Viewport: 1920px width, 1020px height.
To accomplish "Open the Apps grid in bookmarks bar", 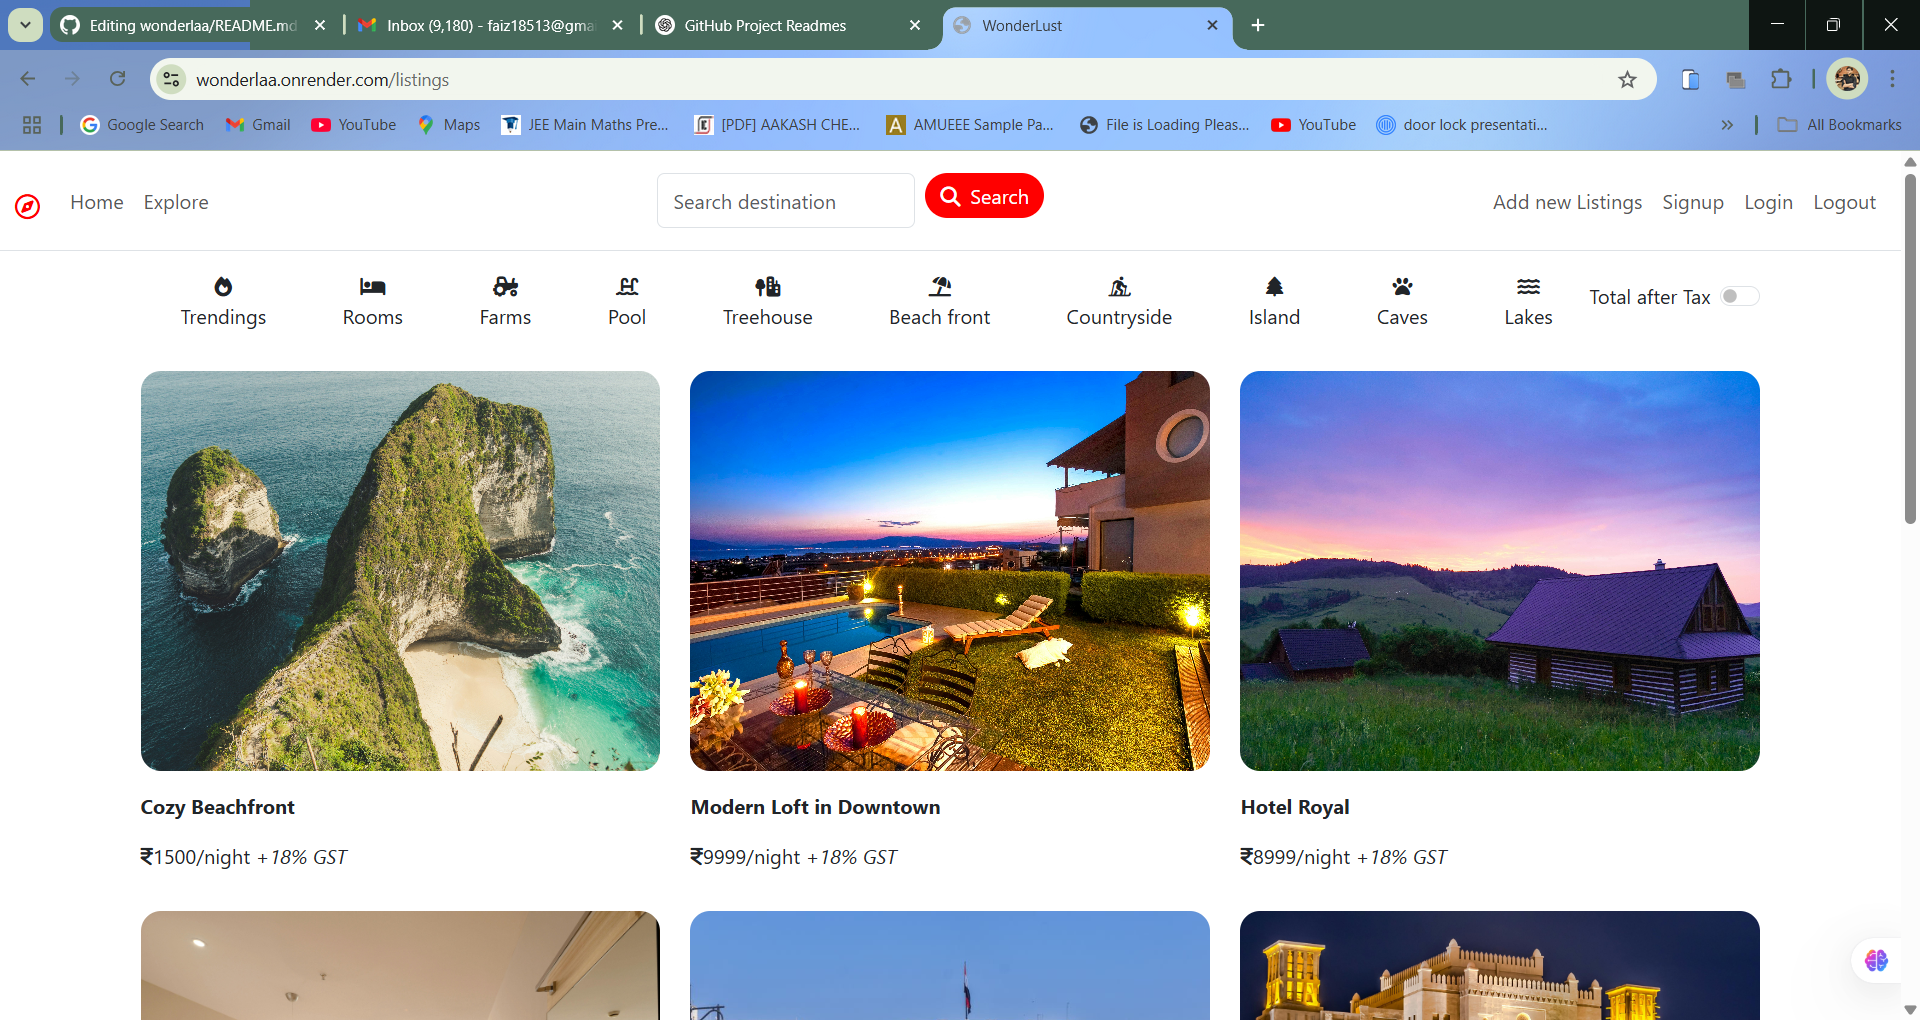I will pyautogui.click(x=32, y=125).
